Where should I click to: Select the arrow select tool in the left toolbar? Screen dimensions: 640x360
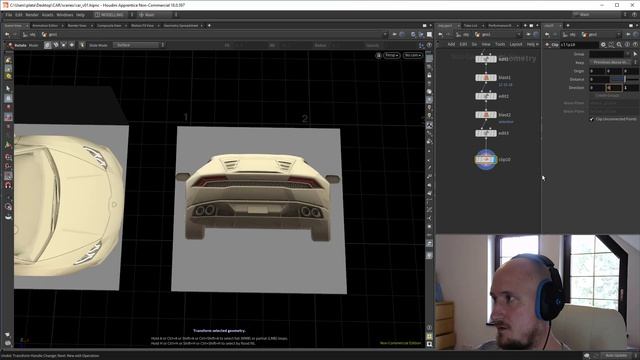point(8,89)
